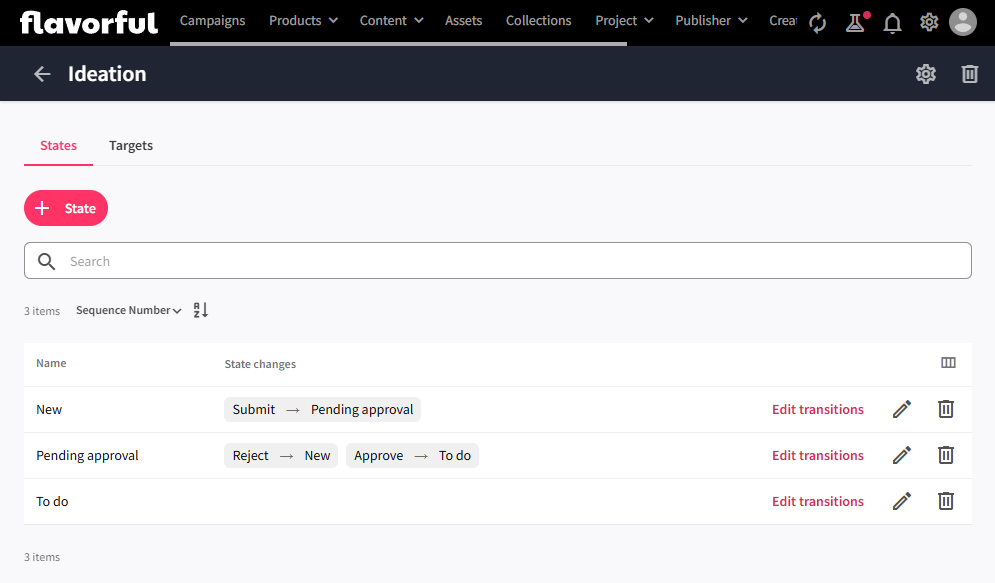Click the back arrow beside Ideation
Image resolution: width=995 pixels, height=583 pixels.
(42, 74)
